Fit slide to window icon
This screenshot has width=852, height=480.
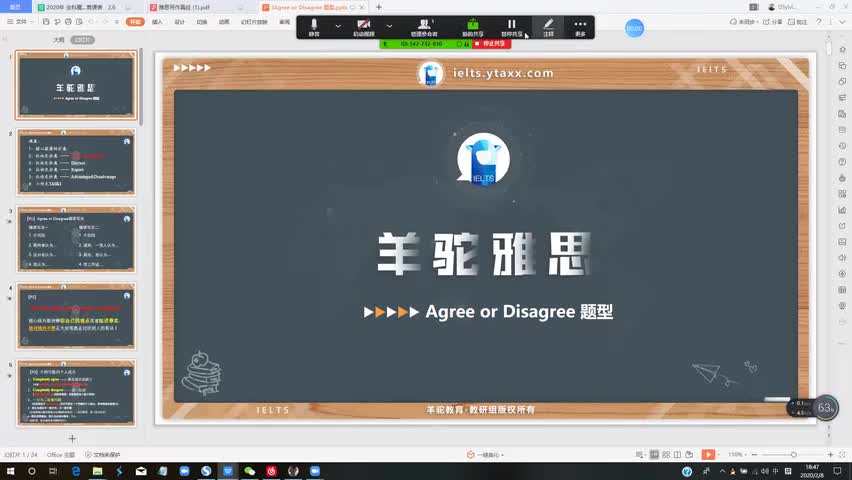pyautogui.click(x=842, y=454)
